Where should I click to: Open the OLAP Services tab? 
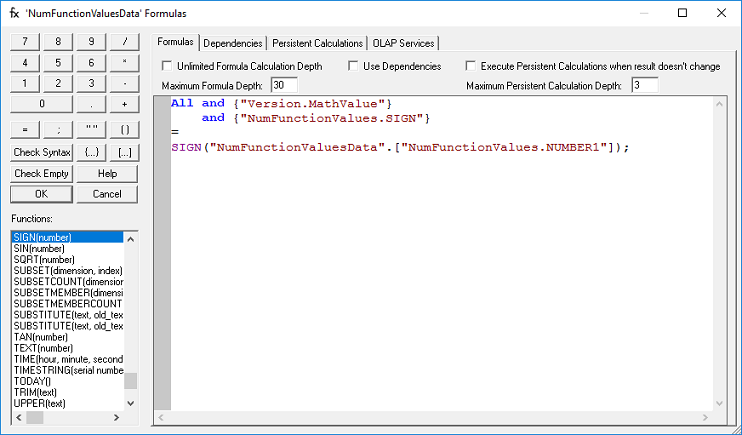point(404,43)
